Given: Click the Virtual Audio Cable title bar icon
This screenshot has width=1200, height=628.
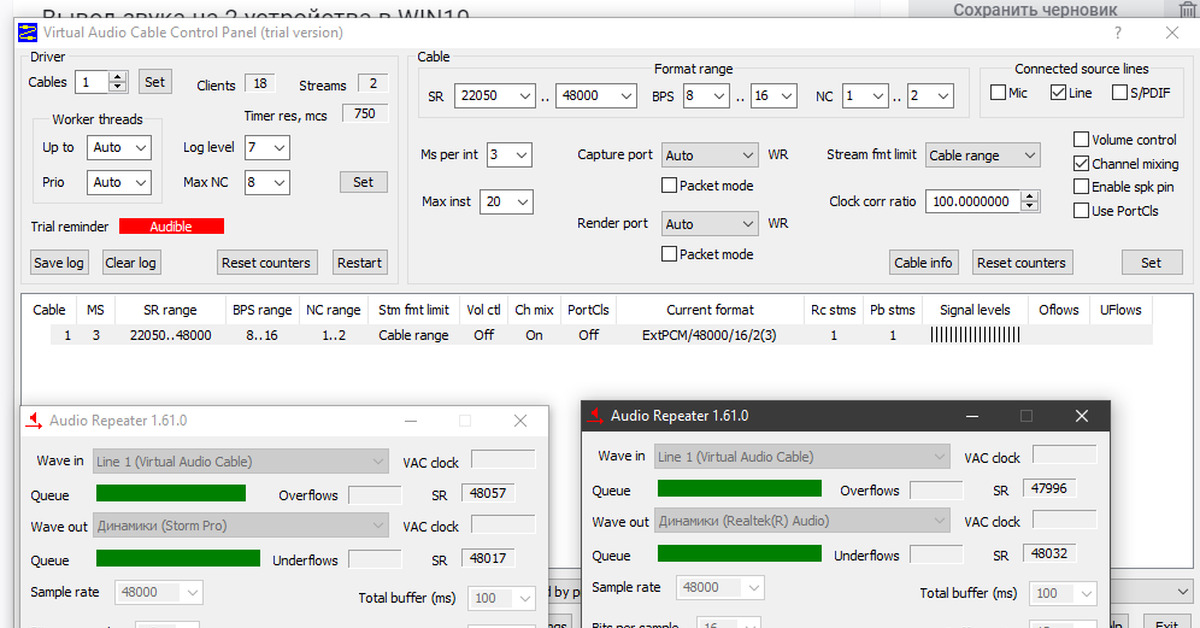Looking at the screenshot, I should click(27, 32).
